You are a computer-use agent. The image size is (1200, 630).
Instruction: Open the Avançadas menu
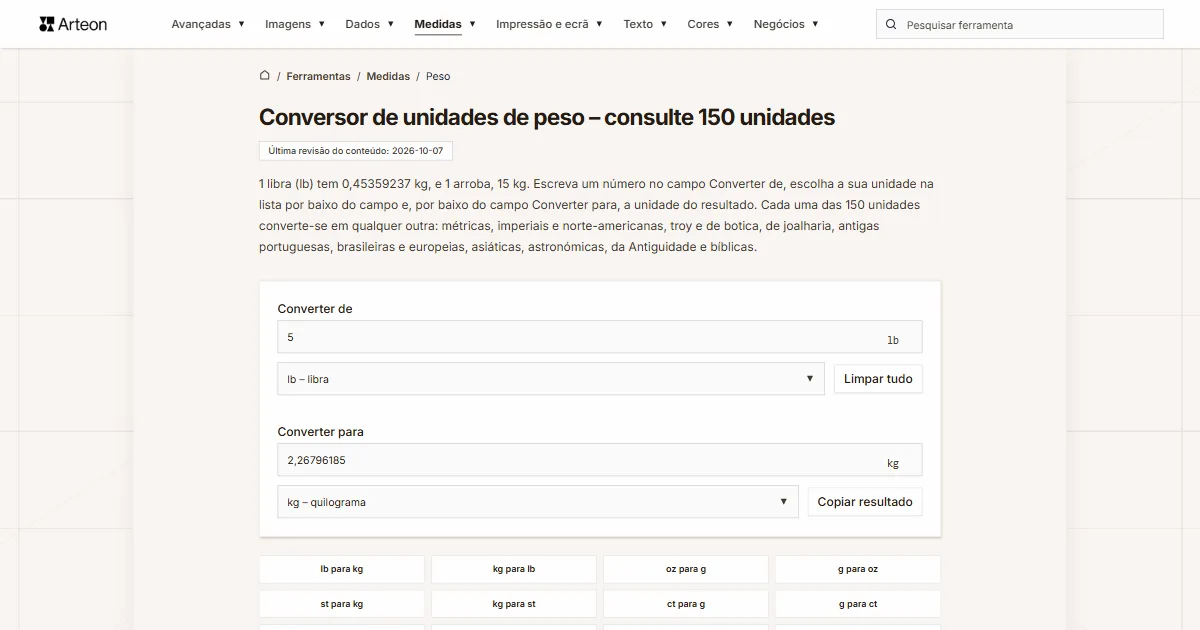(208, 24)
